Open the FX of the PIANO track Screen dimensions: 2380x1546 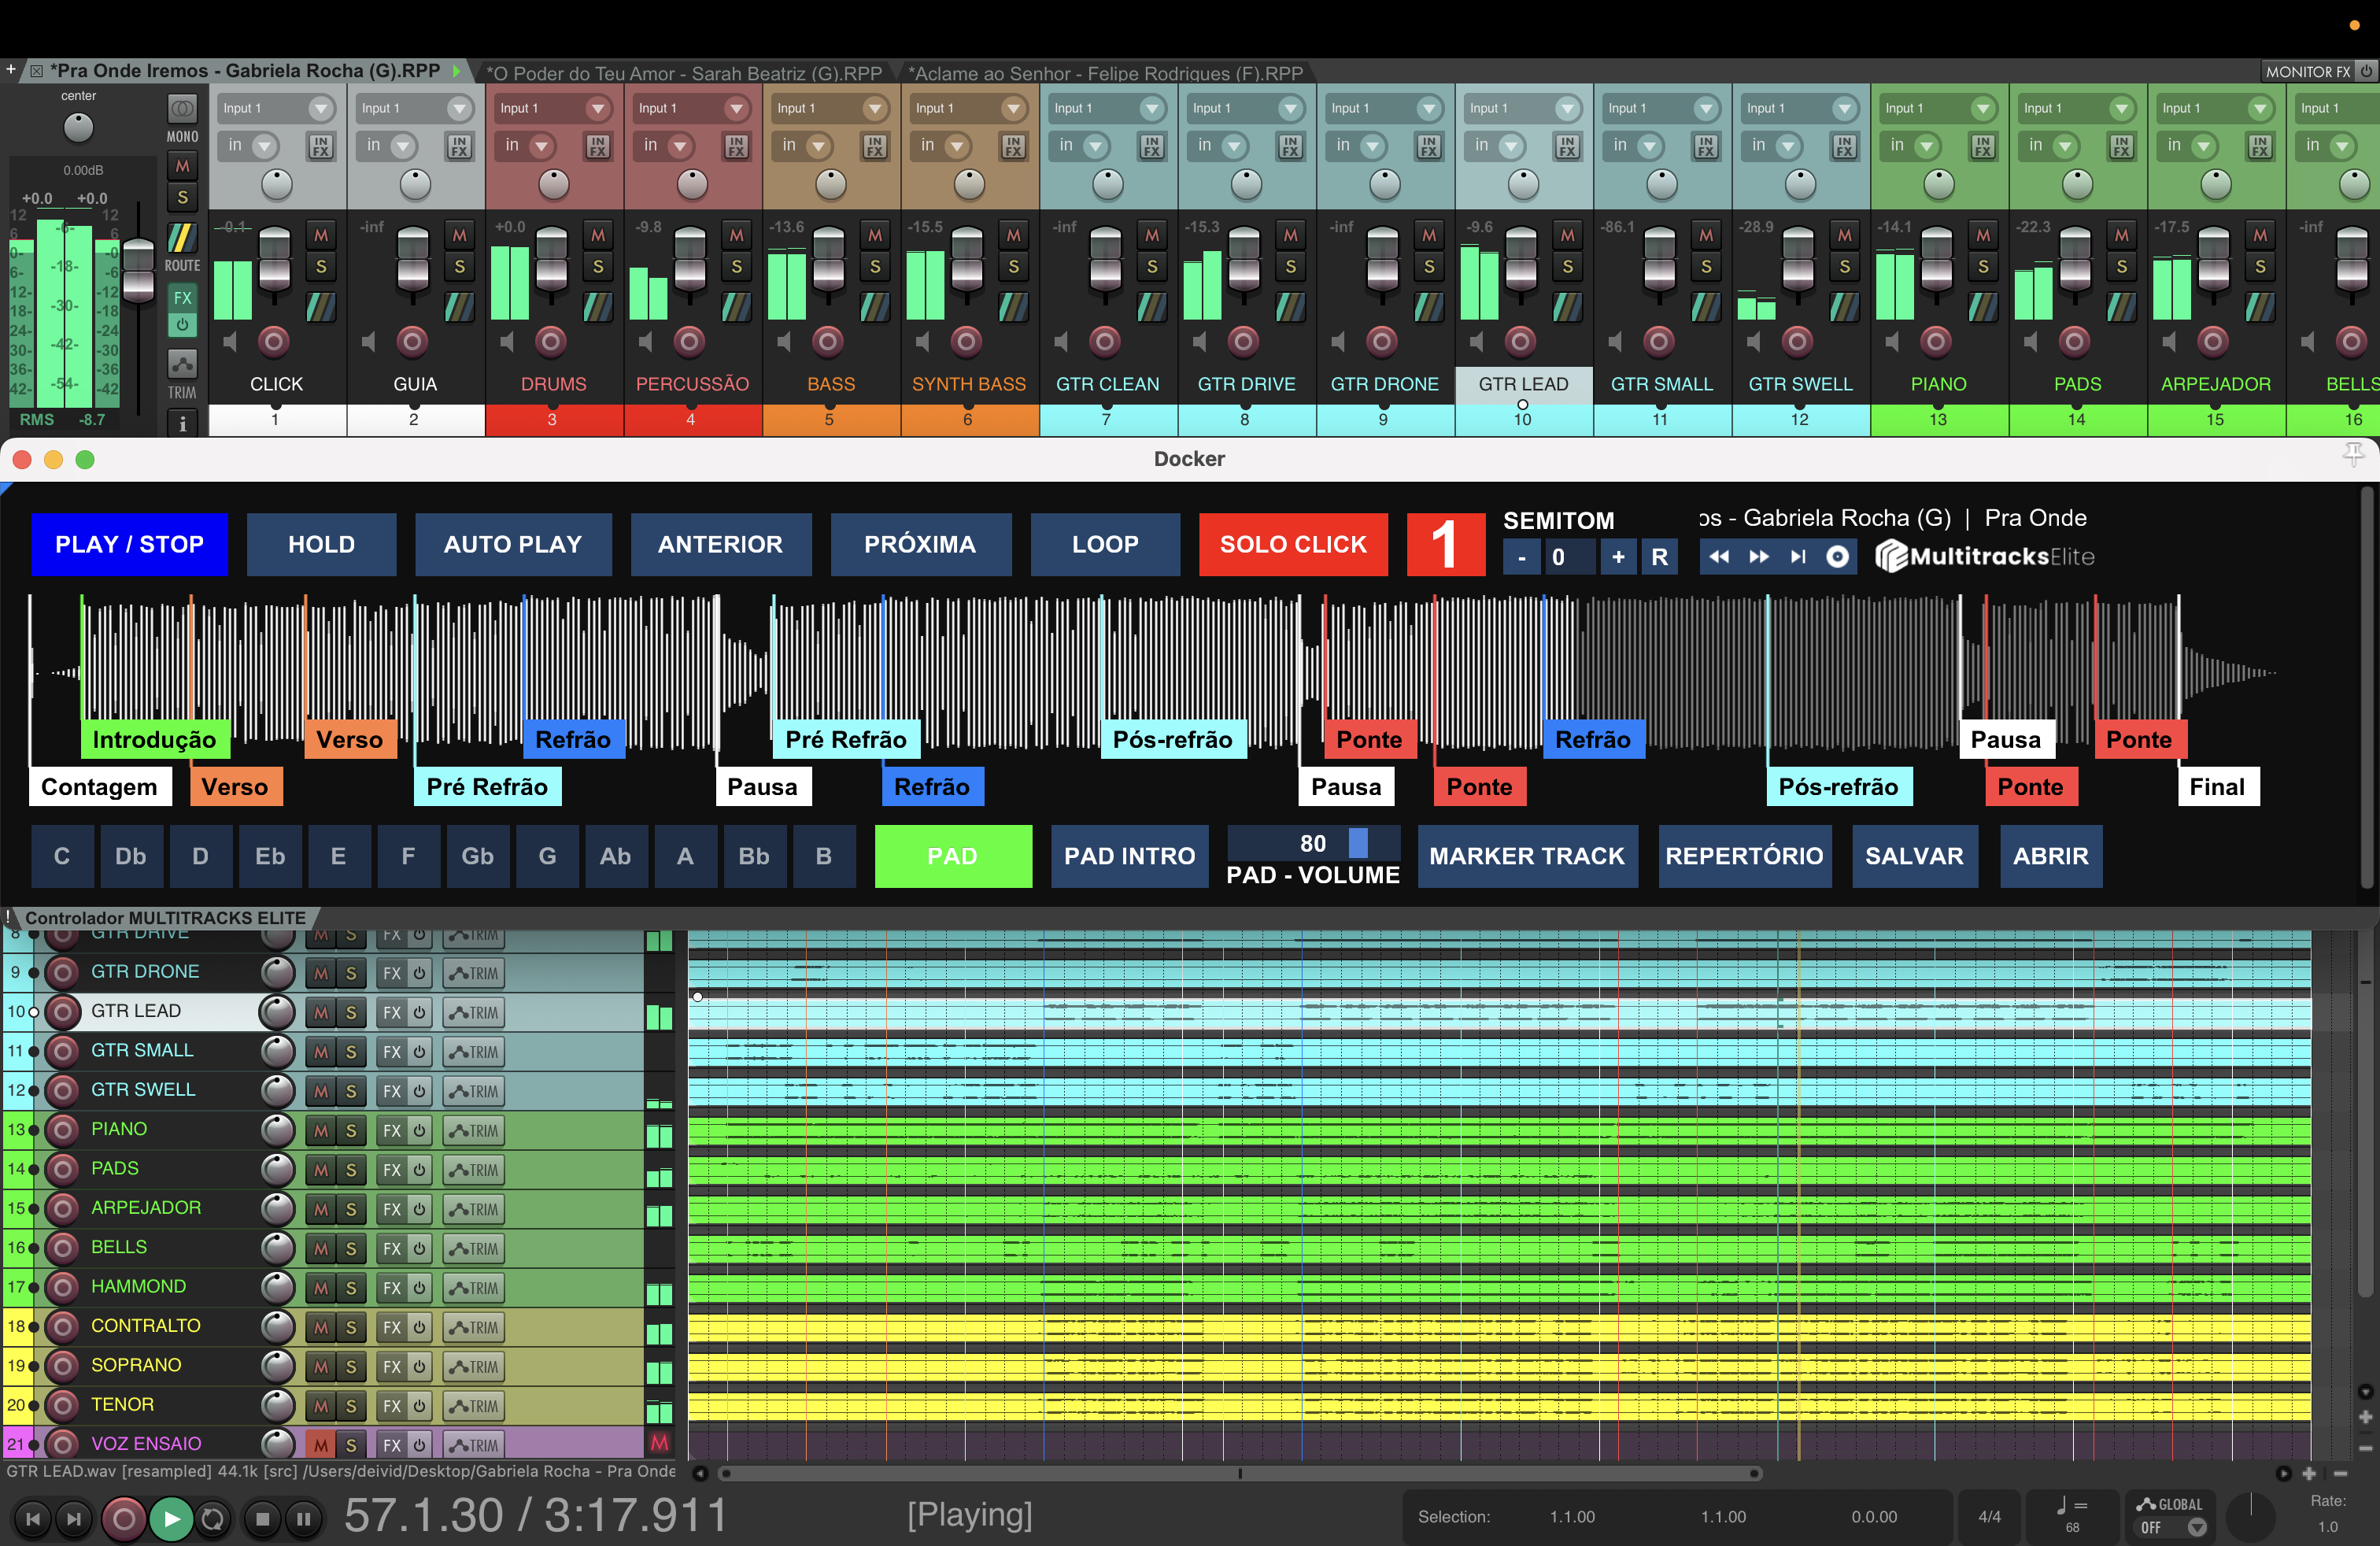[392, 1130]
